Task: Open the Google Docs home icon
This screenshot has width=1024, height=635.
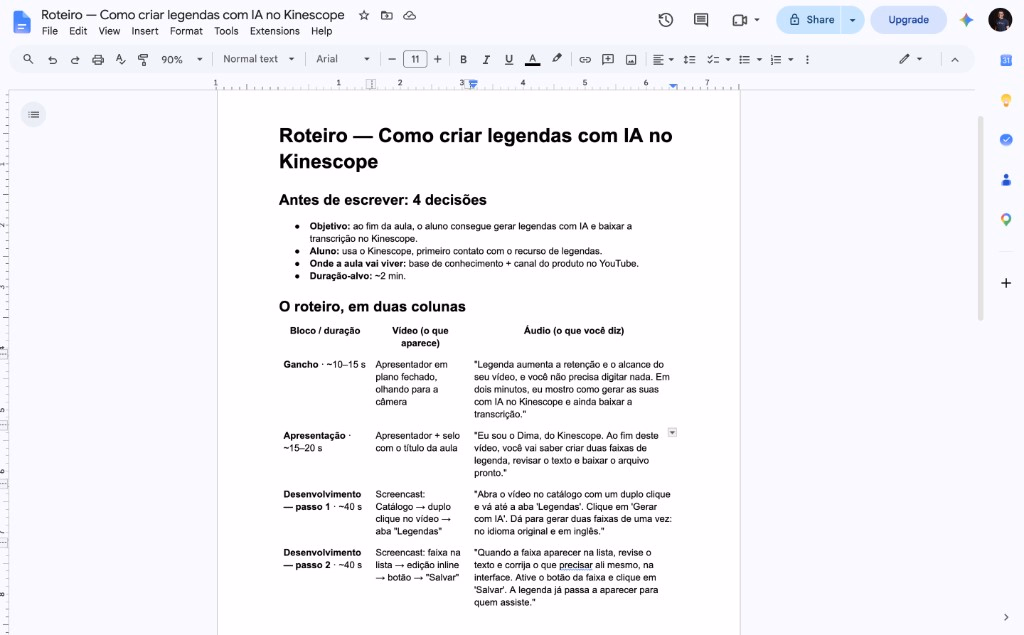Action: tap(22, 22)
